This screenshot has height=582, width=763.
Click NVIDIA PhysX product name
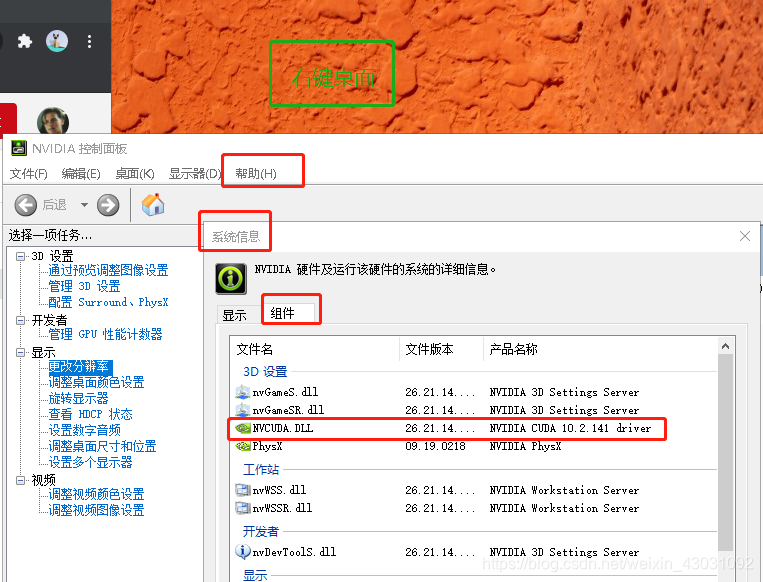click(x=525, y=446)
